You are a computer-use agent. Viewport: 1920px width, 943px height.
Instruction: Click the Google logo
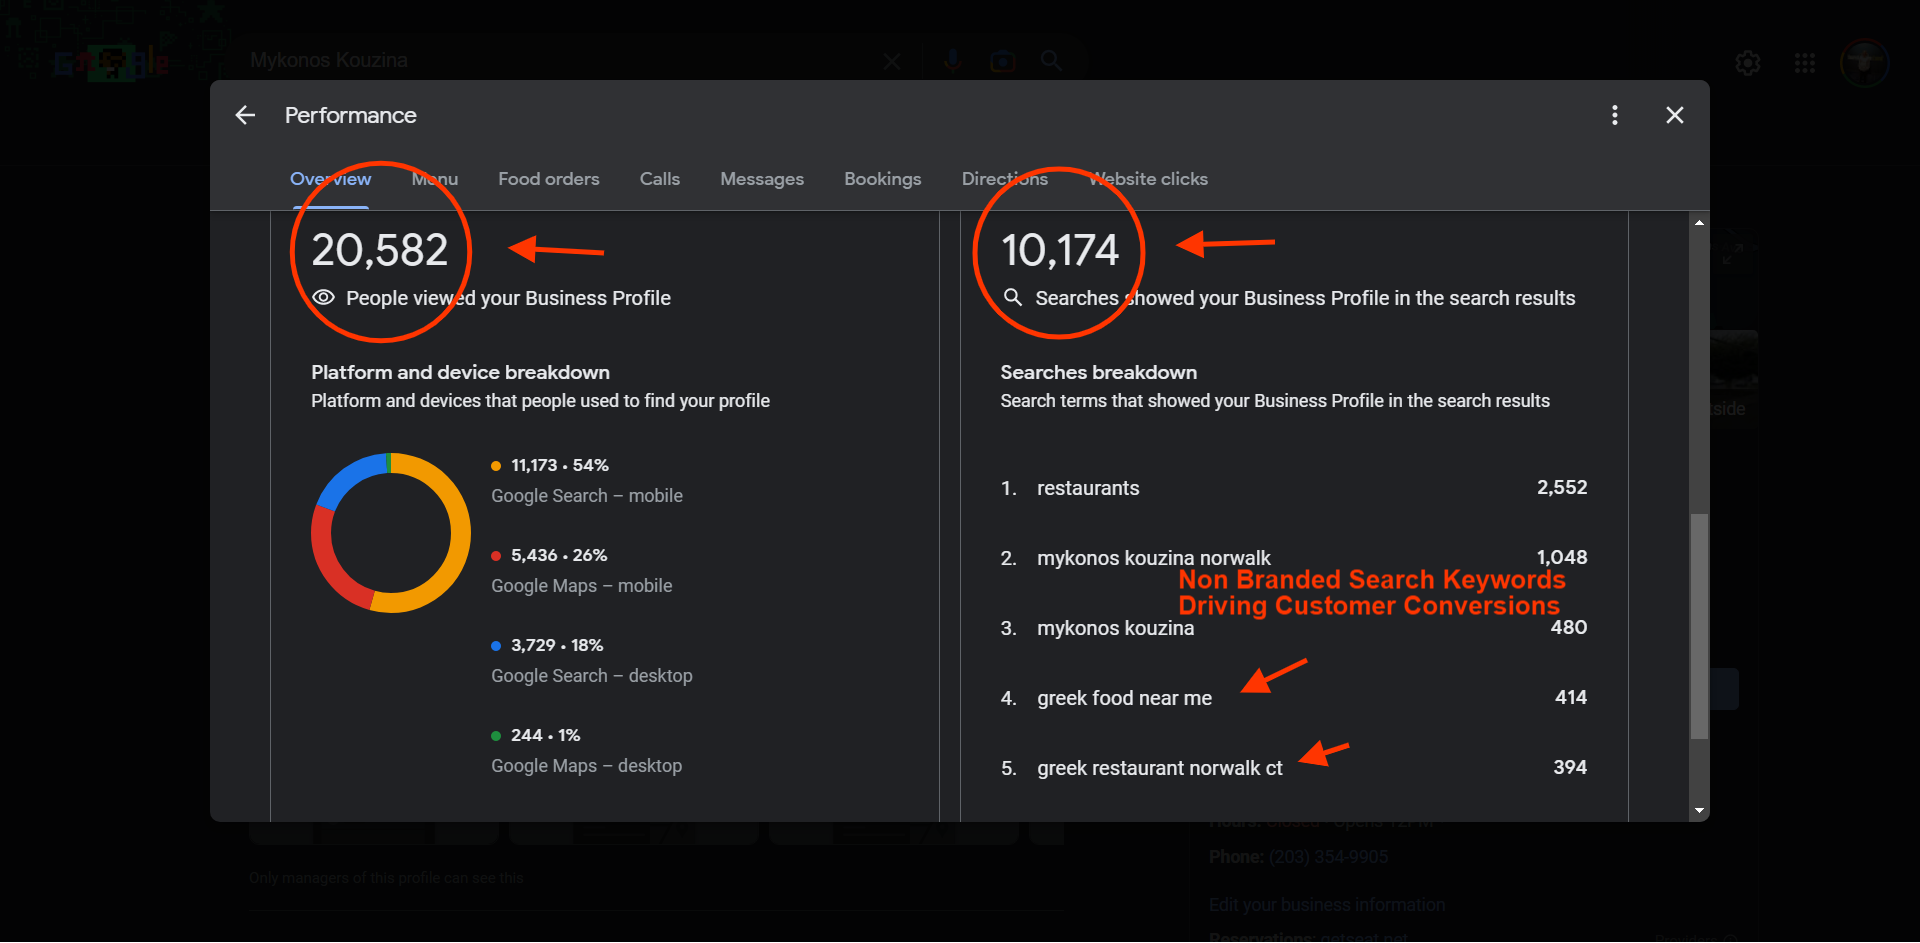[110, 62]
